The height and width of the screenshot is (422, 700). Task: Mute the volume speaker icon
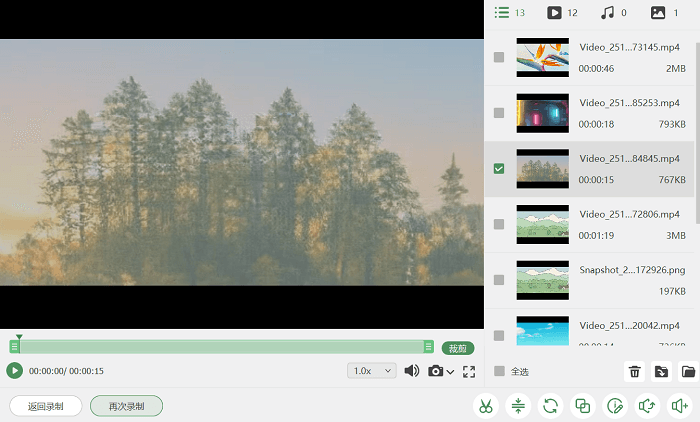coord(411,371)
